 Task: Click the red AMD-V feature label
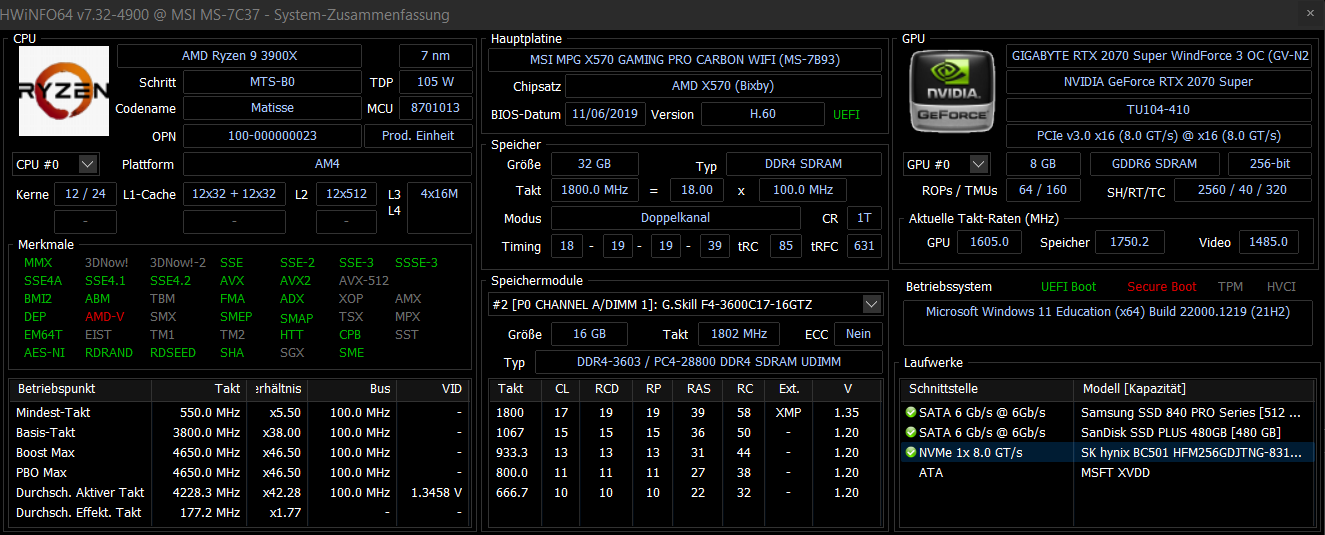pos(105,317)
